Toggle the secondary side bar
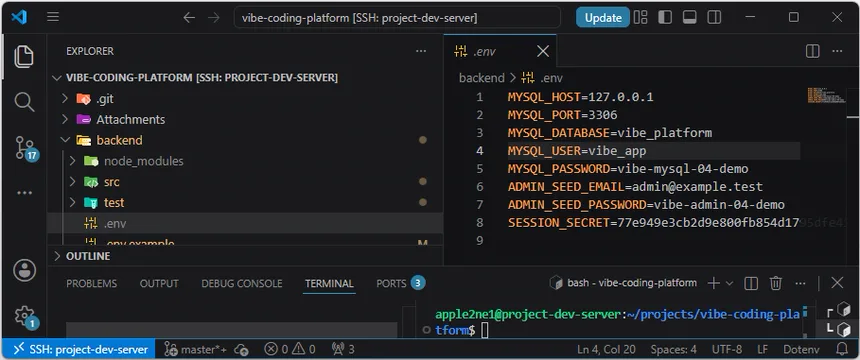This screenshot has width=860, height=360. point(714,18)
